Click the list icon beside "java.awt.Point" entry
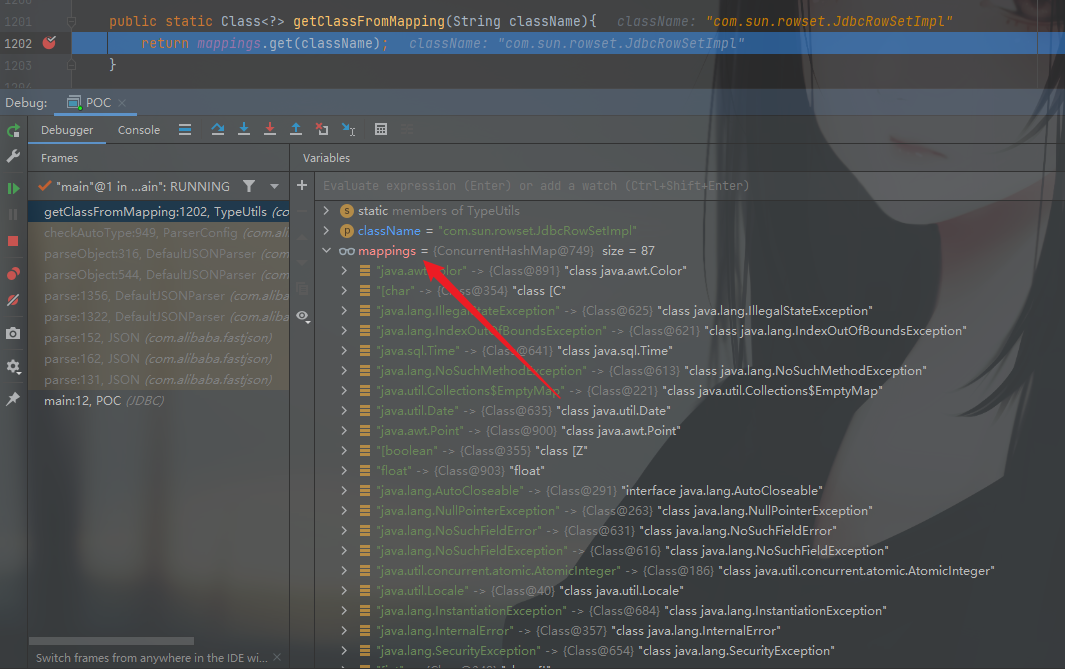Viewport: 1065px width, 669px height. click(x=365, y=431)
